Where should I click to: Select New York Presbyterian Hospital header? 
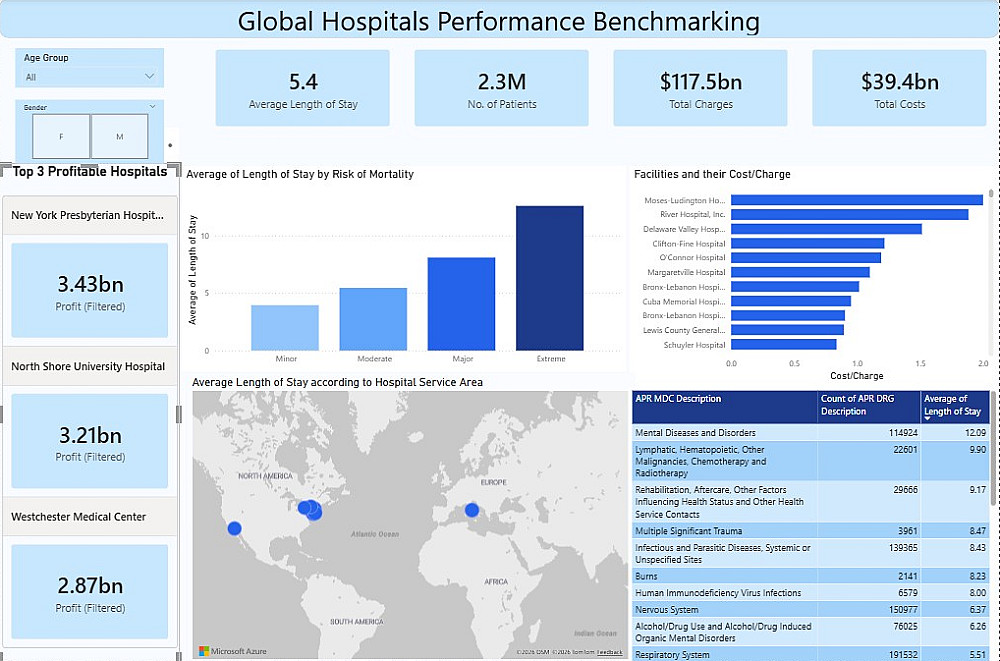point(89,215)
